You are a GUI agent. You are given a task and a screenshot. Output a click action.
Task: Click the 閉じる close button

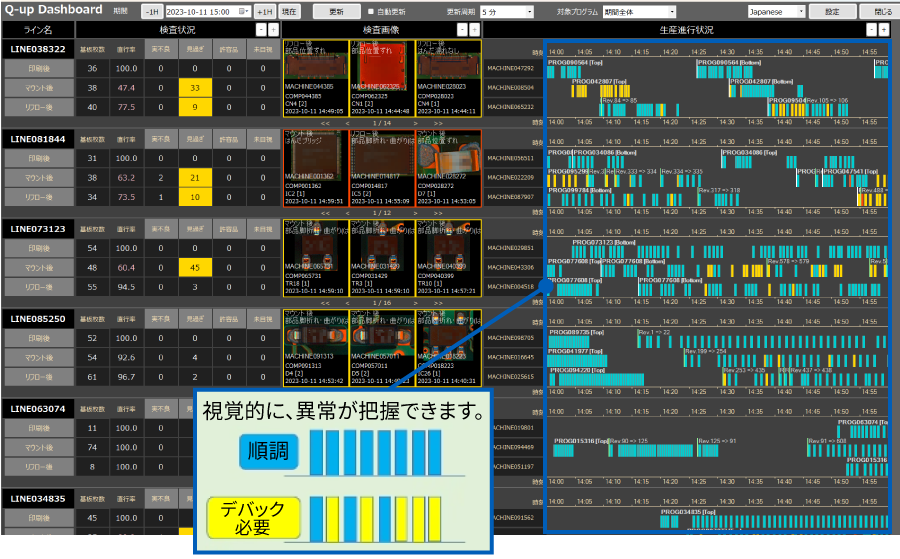coord(882,11)
